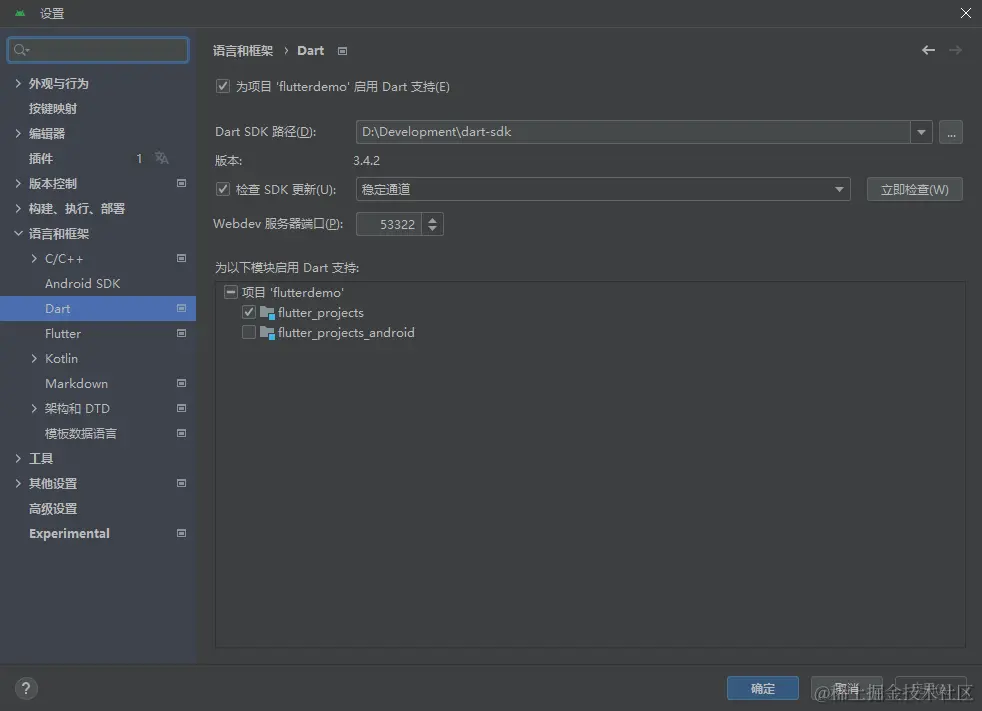Image resolution: width=982 pixels, height=711 pixels.
Task: Click the project marker icon on 架构和 DTD row
Action: tap(181, 408)
